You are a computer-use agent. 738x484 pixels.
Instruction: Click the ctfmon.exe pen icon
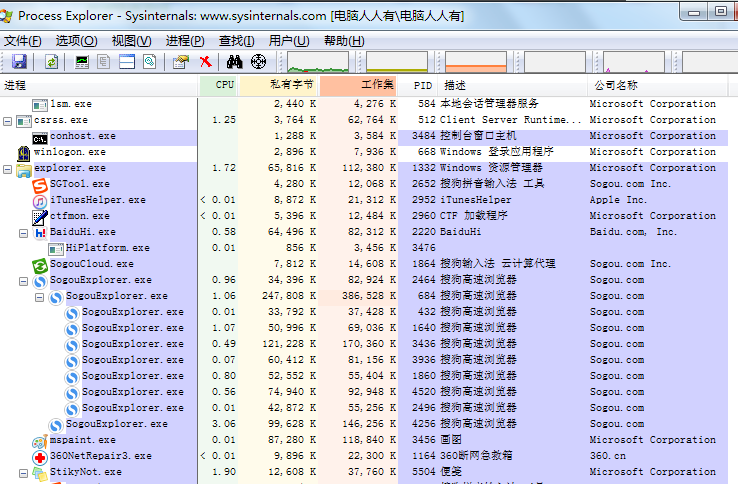[40, 217]
